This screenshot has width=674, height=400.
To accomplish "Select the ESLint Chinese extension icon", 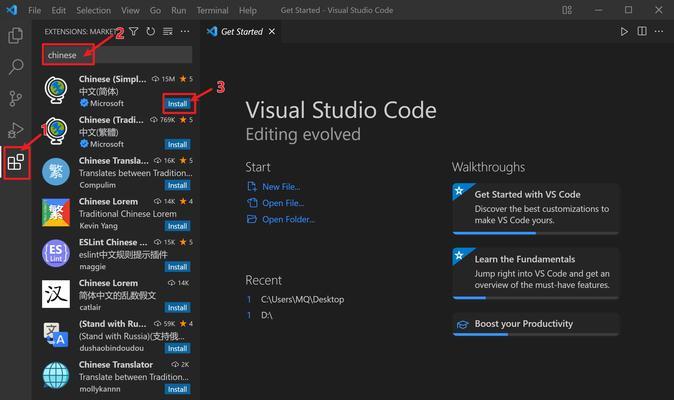I will (56, 253).
